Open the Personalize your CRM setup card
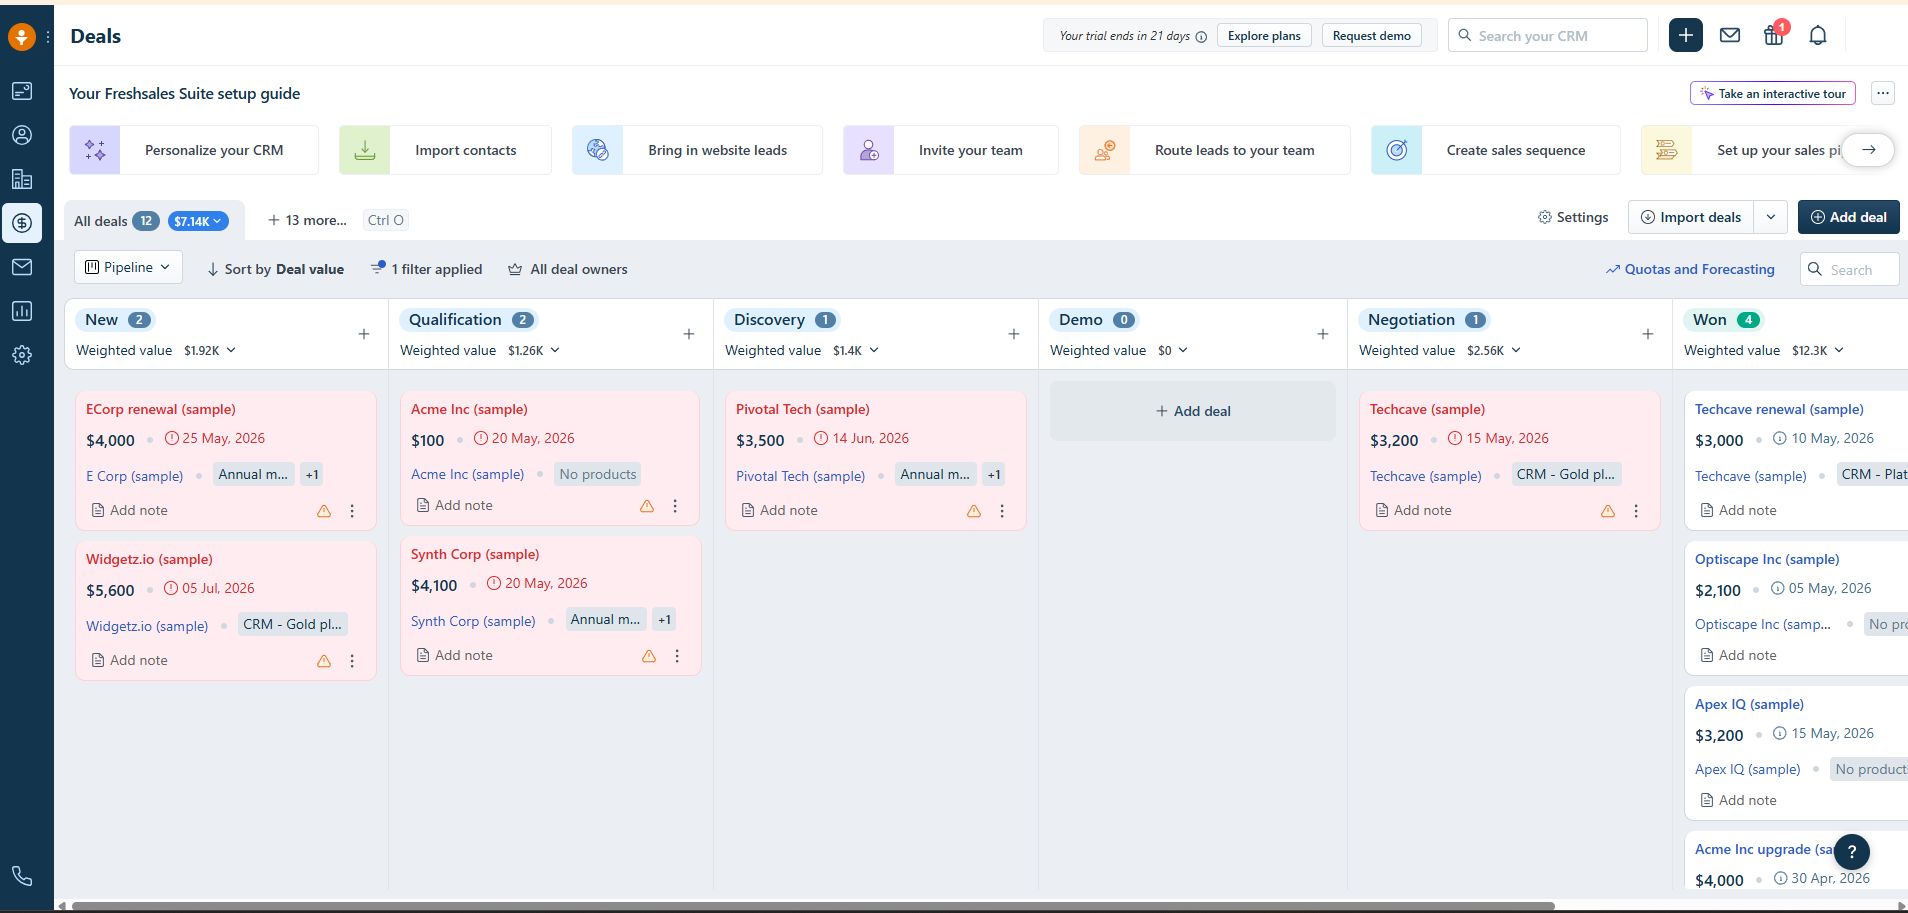1908x913 pixels. (194, 150)
